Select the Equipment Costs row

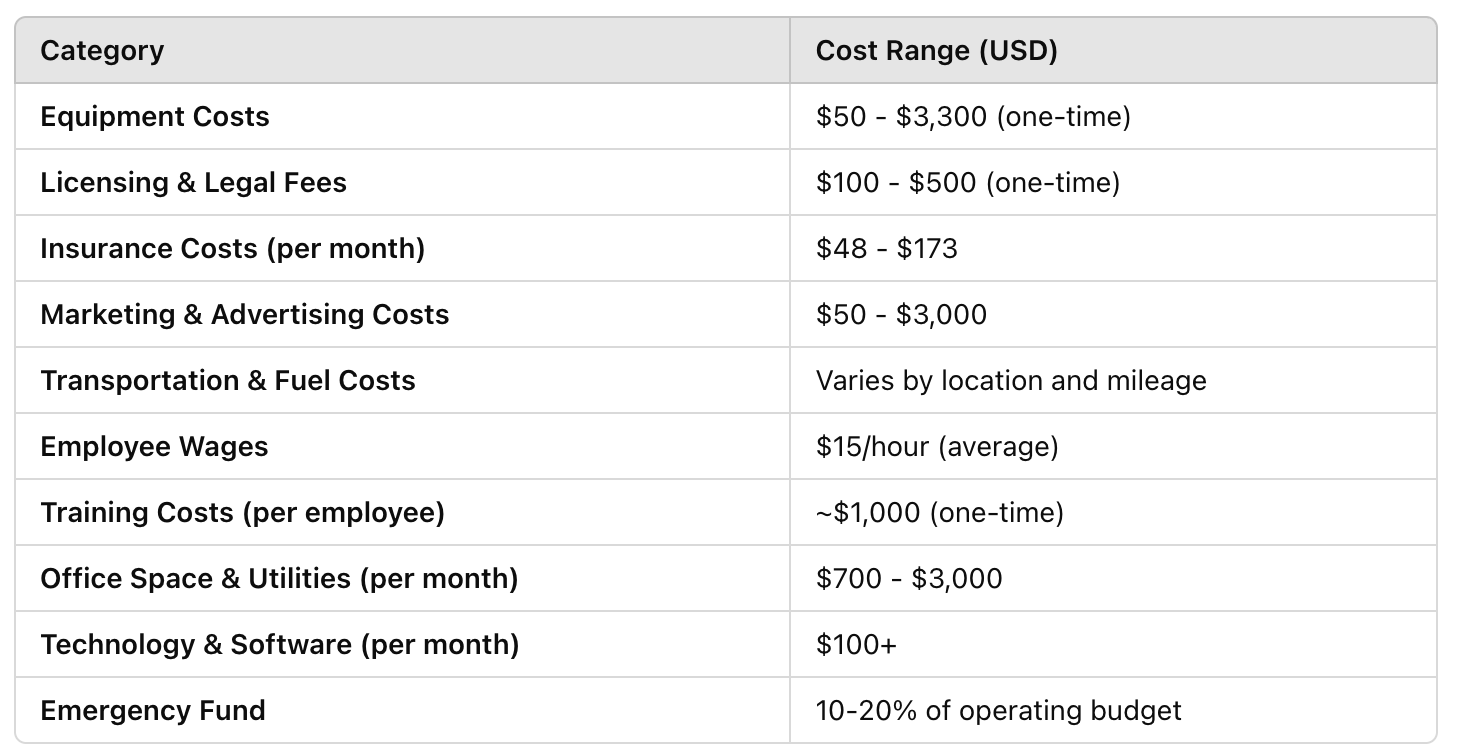153,116
